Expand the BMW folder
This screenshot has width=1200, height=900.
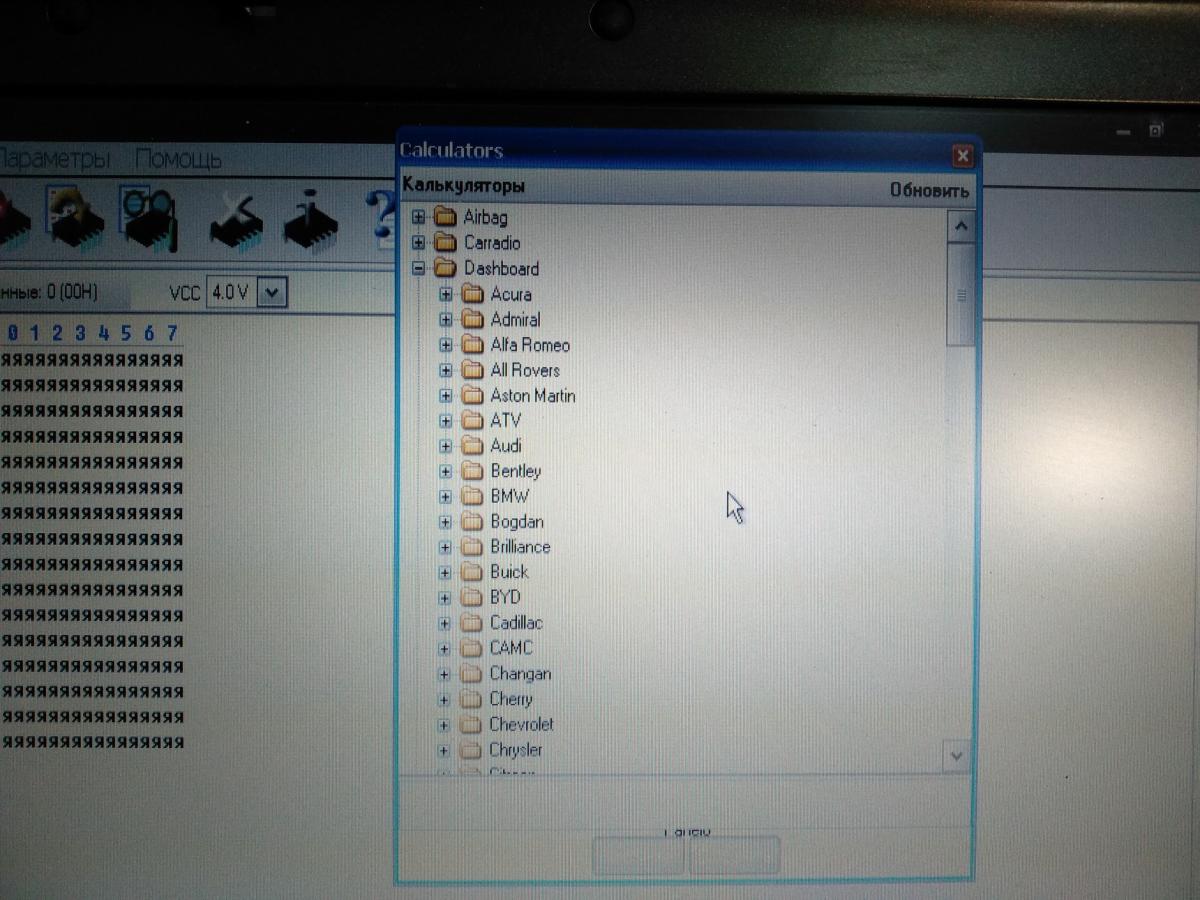(446, 496)
